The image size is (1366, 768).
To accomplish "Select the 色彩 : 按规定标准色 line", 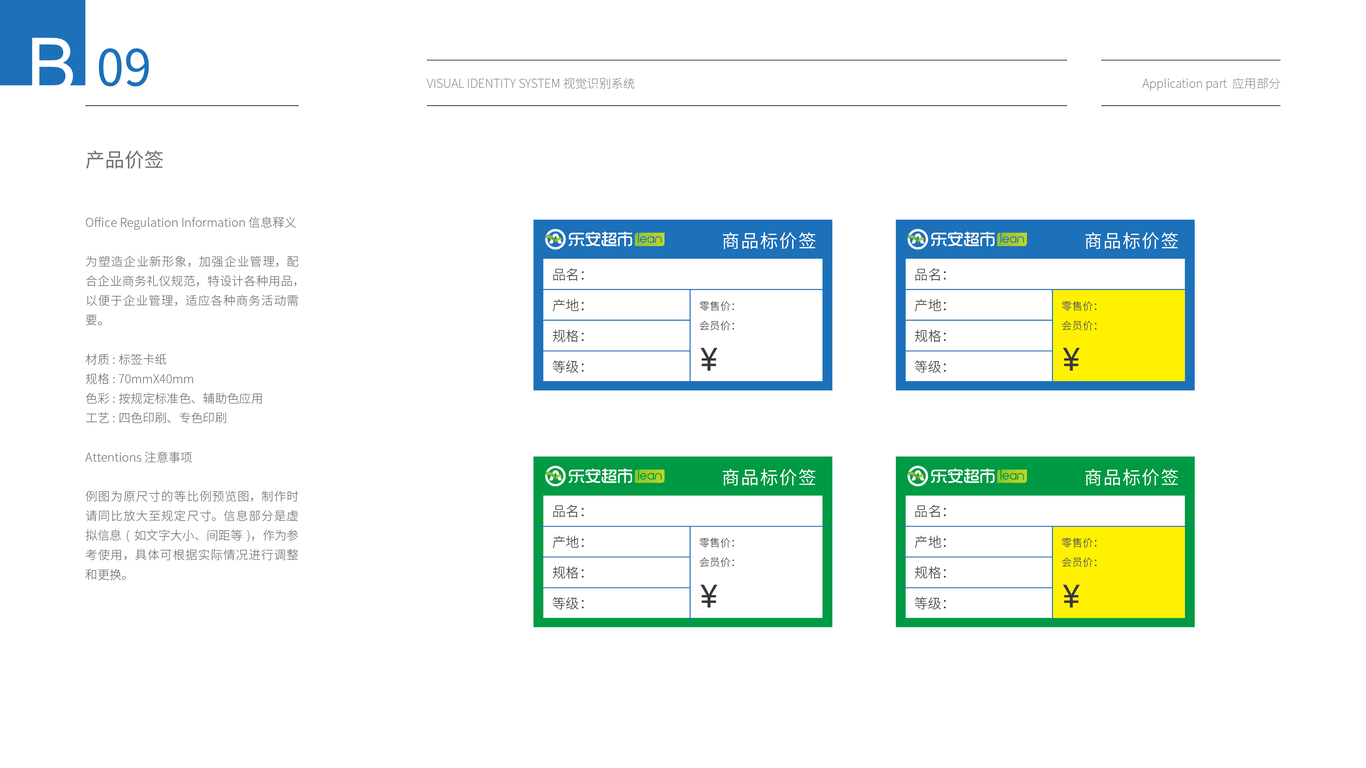I will point(174,398).
